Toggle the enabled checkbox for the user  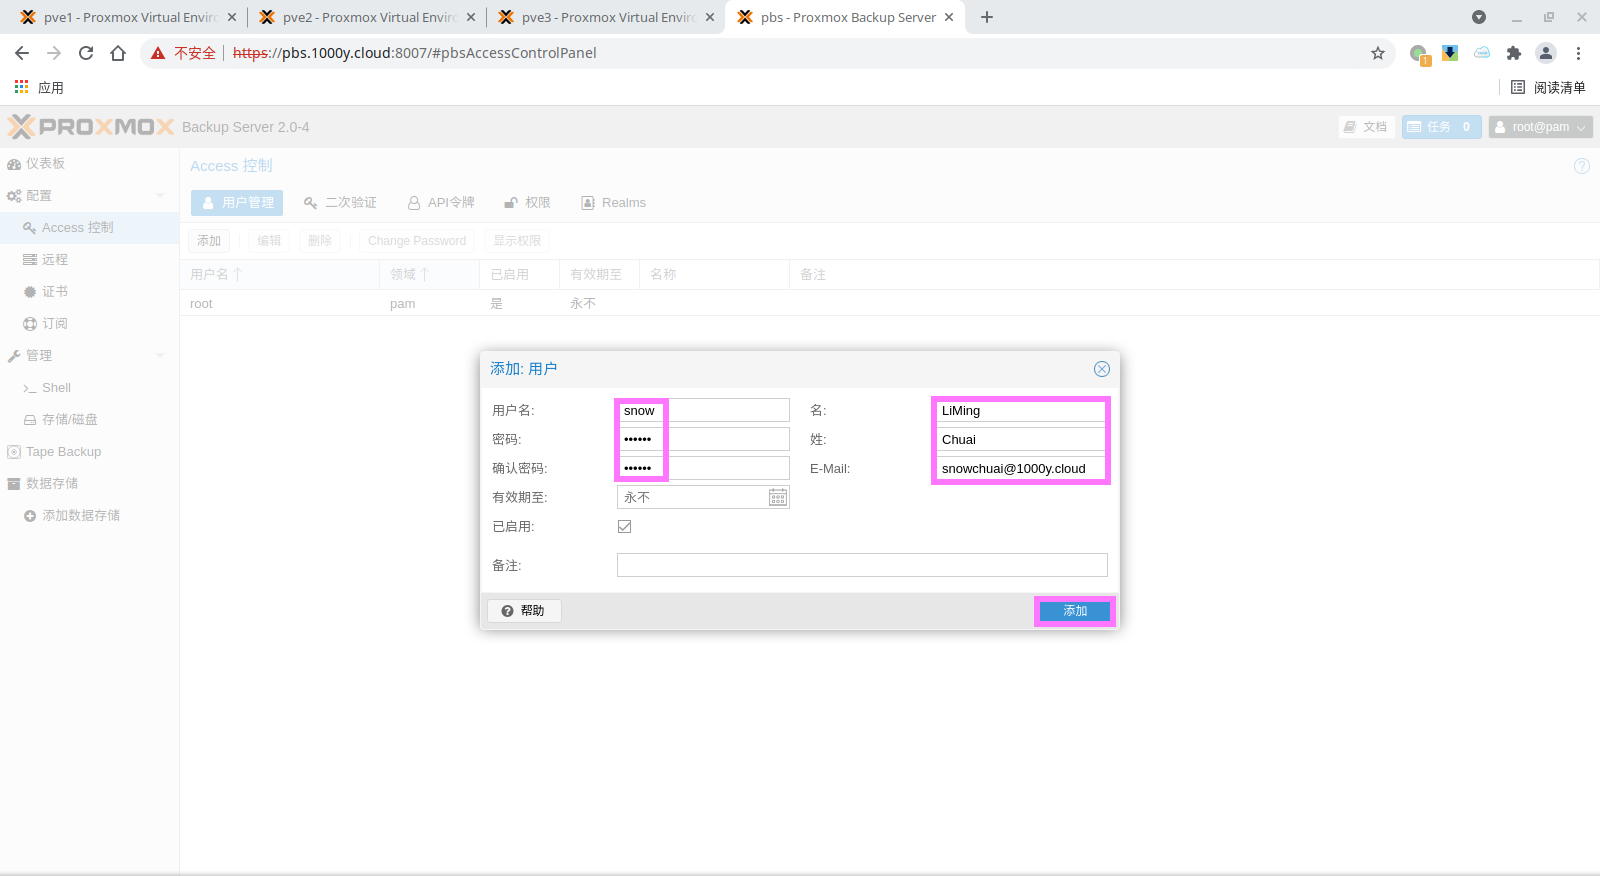point(625,527)
